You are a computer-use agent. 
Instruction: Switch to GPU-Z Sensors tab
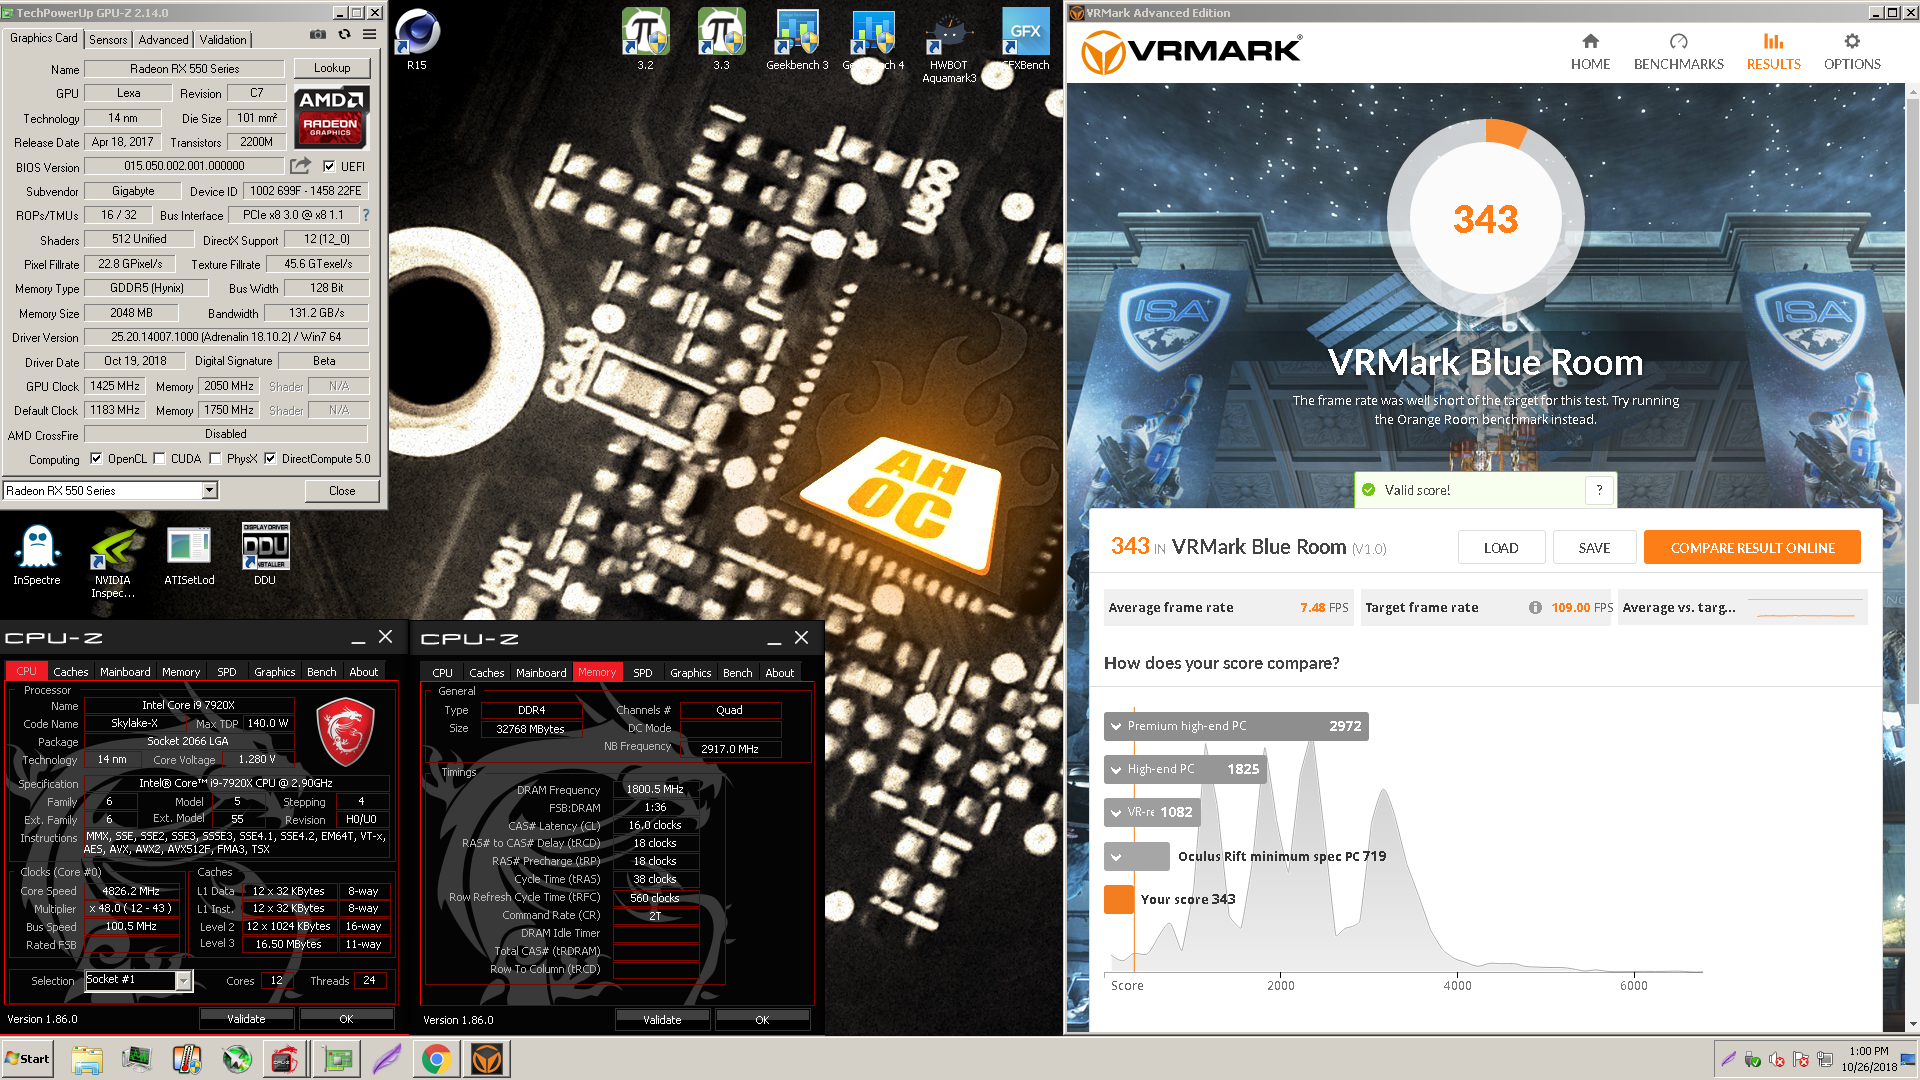[108, 40]
